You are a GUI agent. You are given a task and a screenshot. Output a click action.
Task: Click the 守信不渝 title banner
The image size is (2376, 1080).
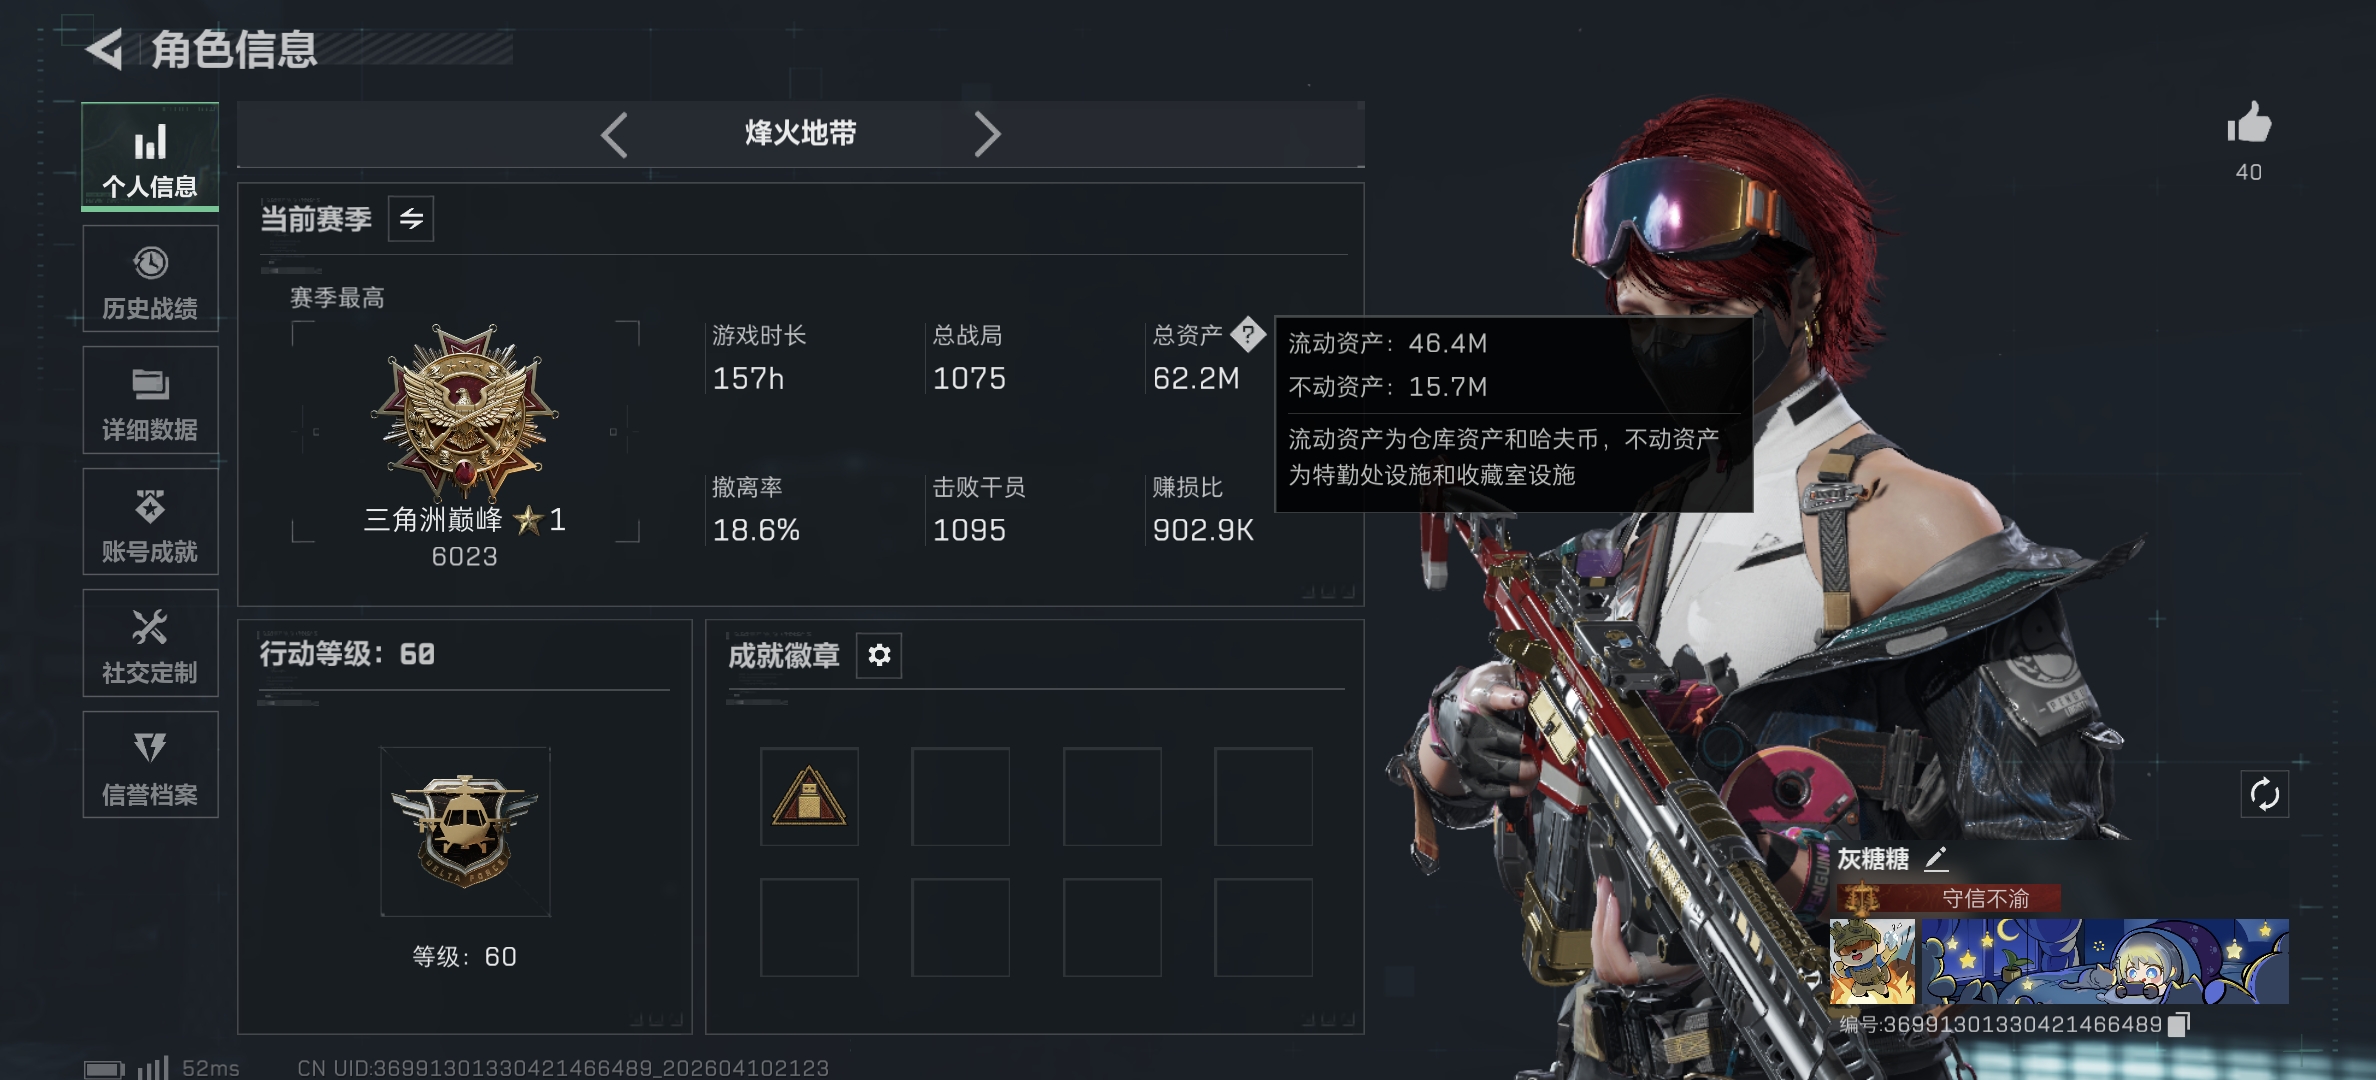tap(1948, 898)
